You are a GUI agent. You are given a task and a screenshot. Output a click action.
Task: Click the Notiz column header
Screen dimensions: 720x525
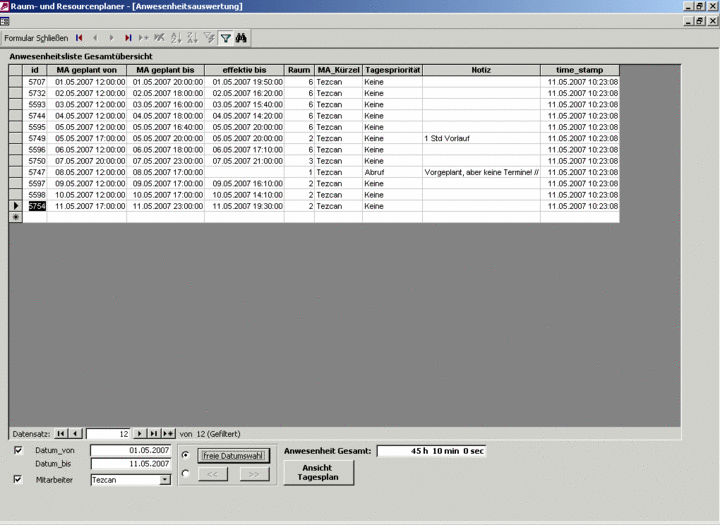481,70
